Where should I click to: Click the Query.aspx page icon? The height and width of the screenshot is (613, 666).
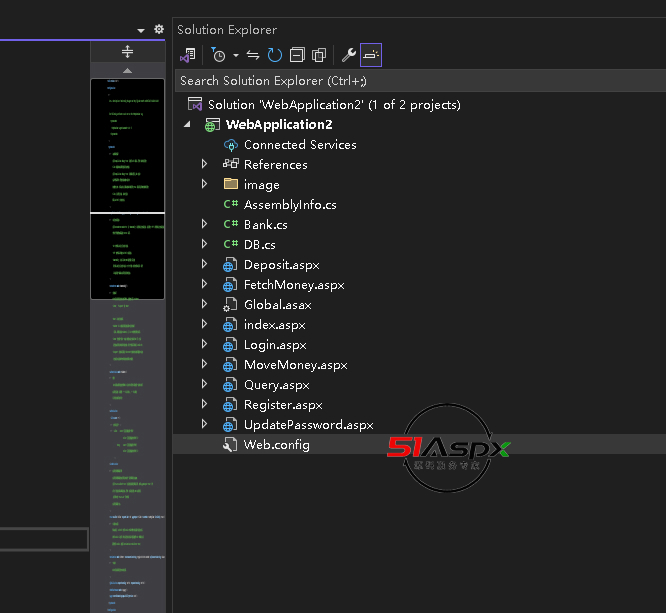(x=230, y=384)
